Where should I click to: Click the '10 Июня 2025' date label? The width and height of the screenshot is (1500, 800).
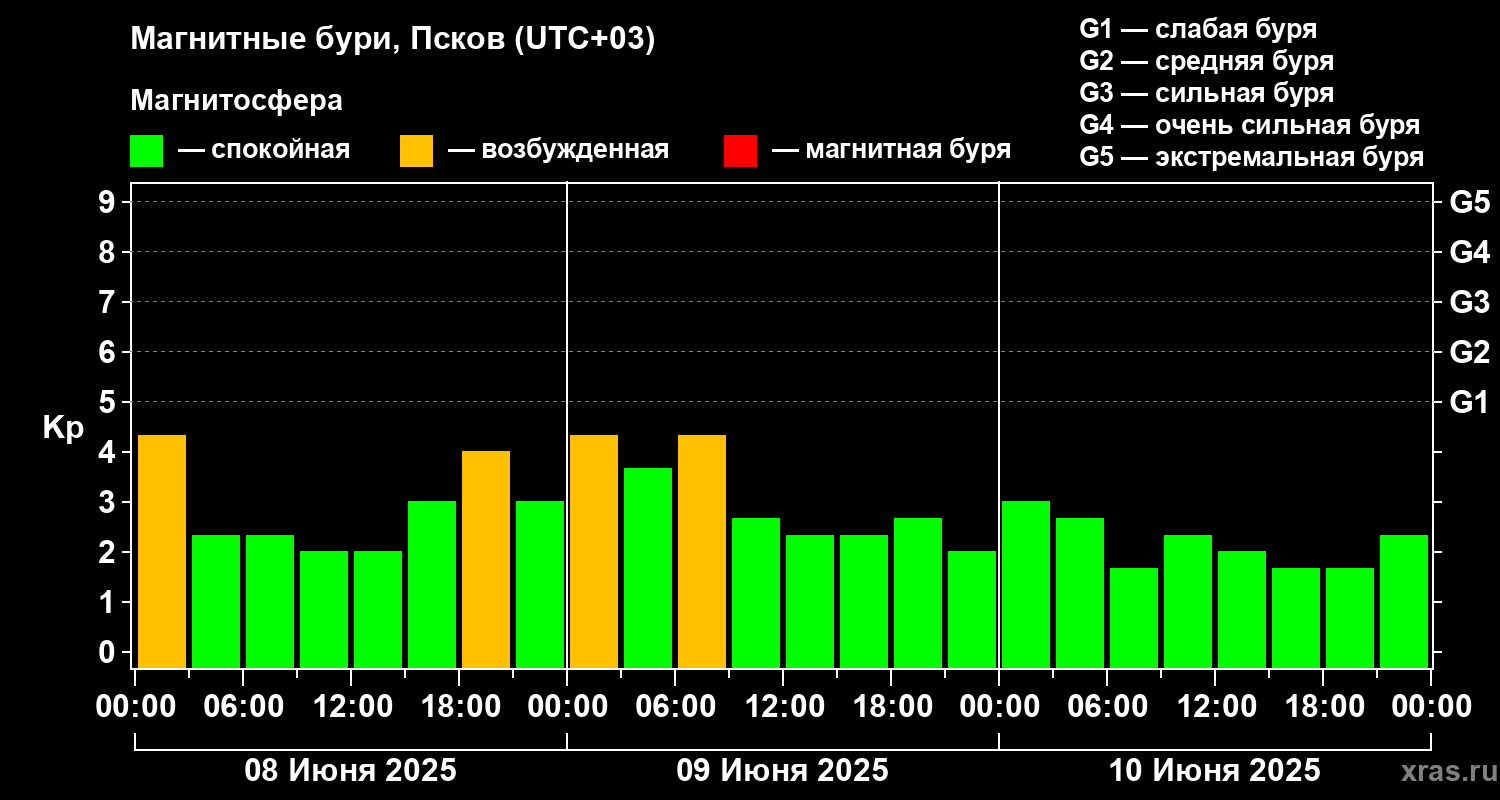tap(1215, 771)
